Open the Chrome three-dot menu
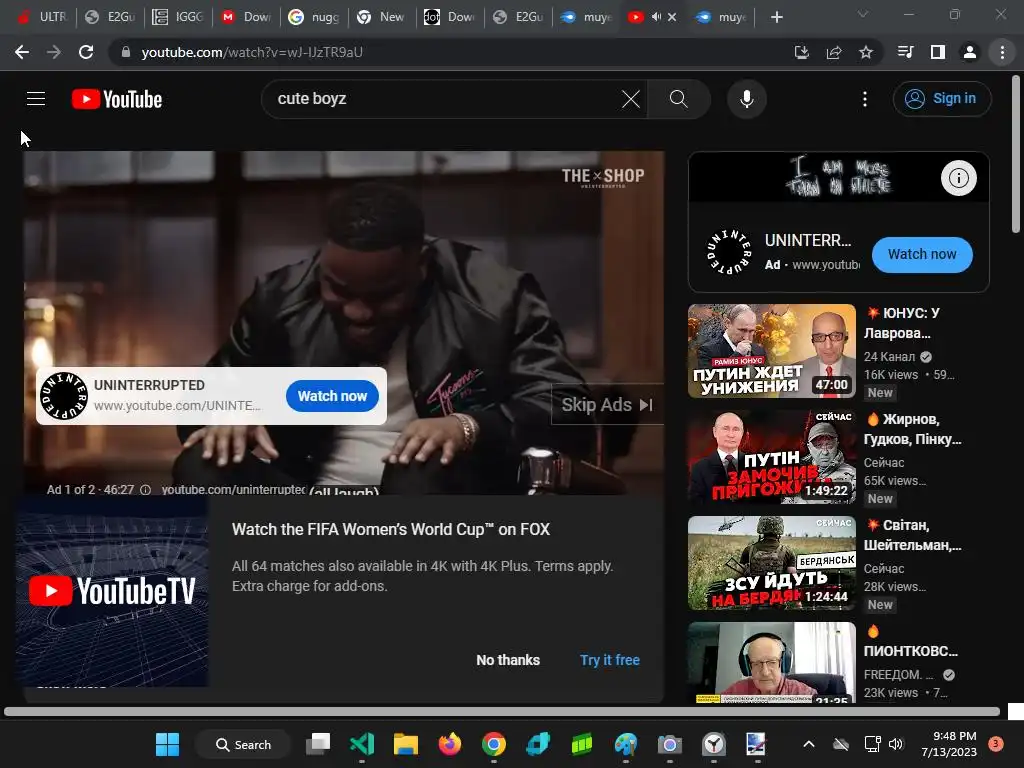The image size is (1024, 768). [x=1002, y=52]
